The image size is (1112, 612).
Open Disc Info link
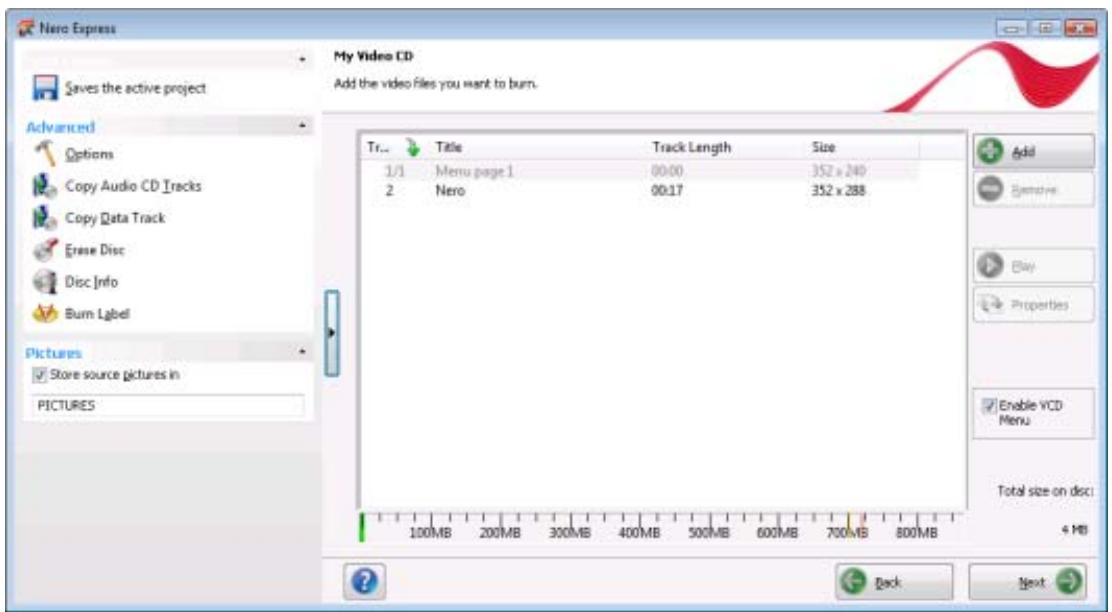point(91,282)
